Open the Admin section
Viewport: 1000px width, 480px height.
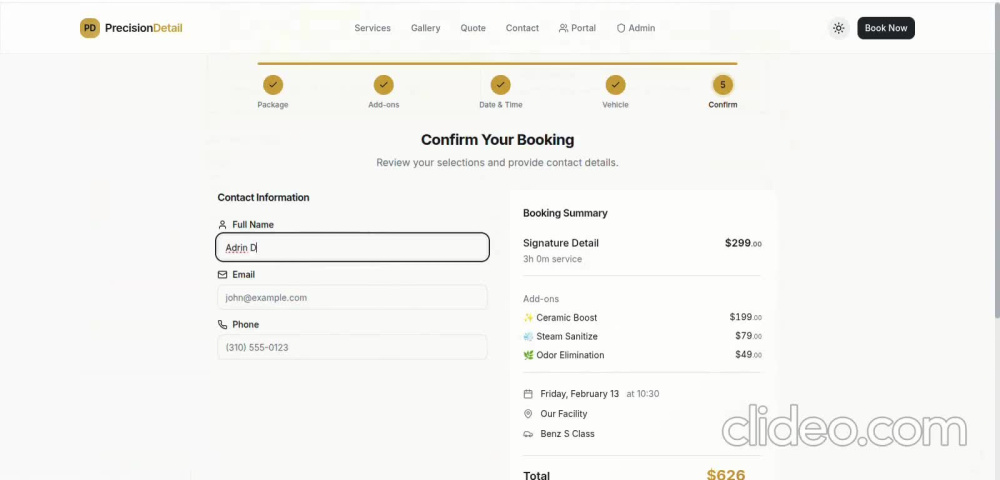coord(636,28)
